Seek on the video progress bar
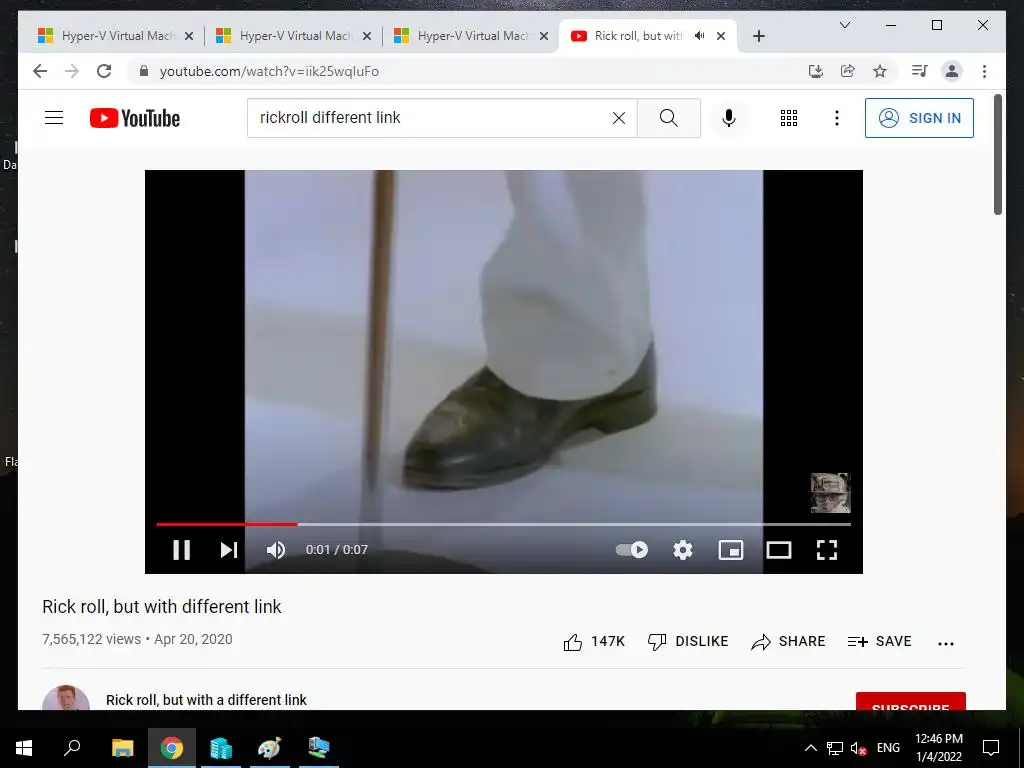Viewport: 1024px width, 768px height. click(504, 524)
